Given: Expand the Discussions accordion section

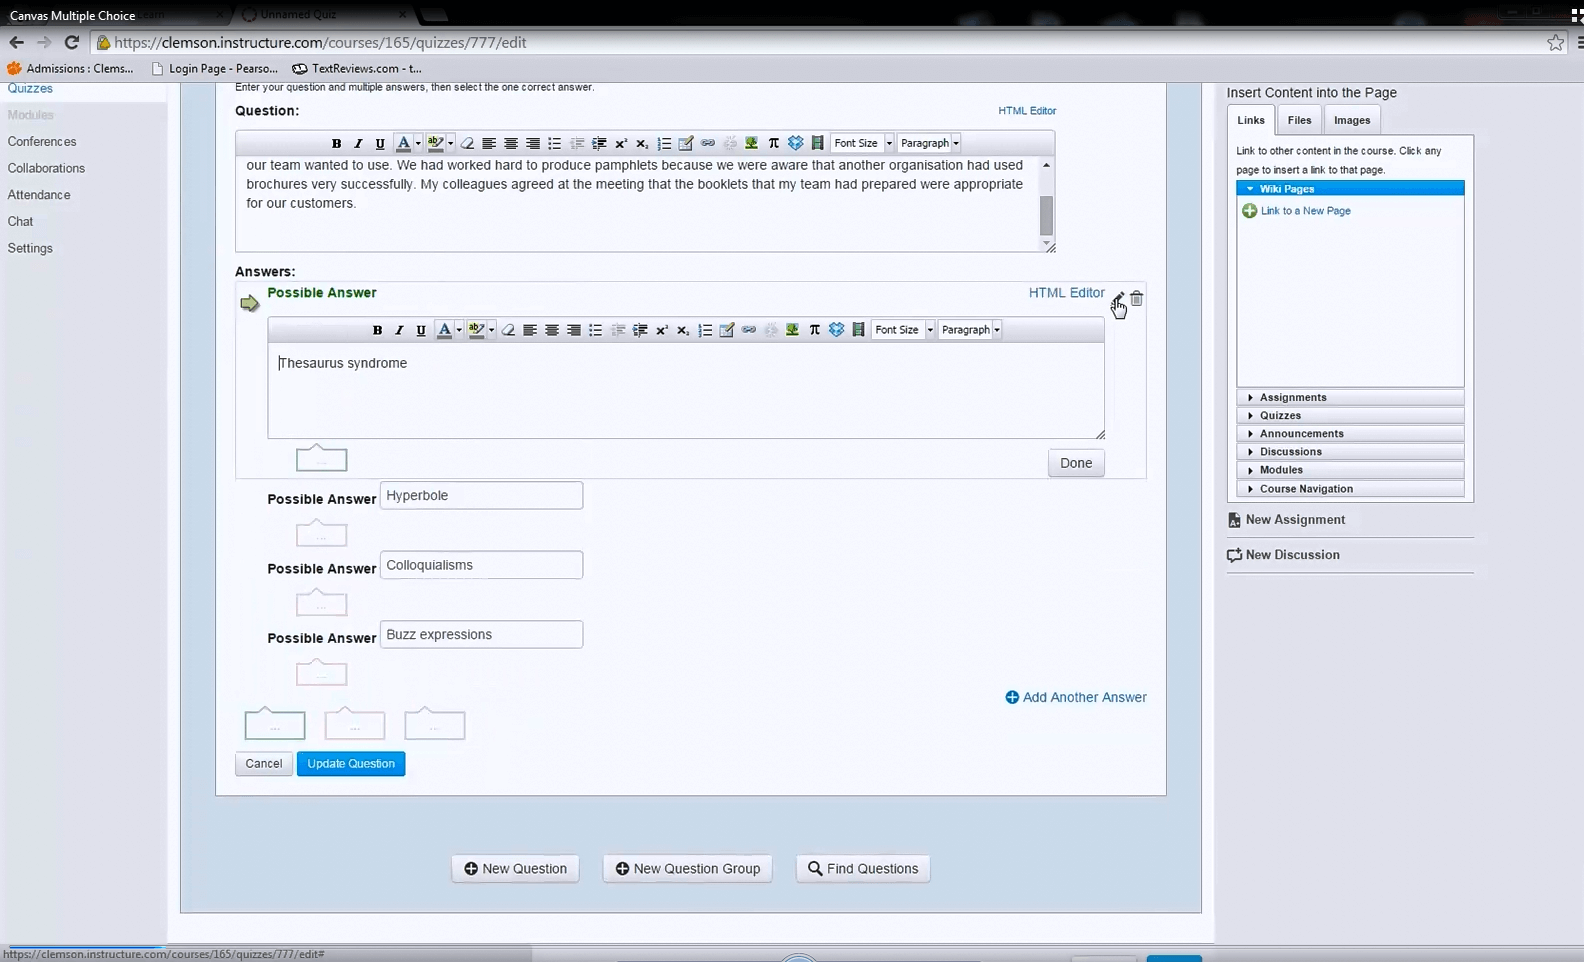Looking at the screenshot, I should (x=1350, y=451).
